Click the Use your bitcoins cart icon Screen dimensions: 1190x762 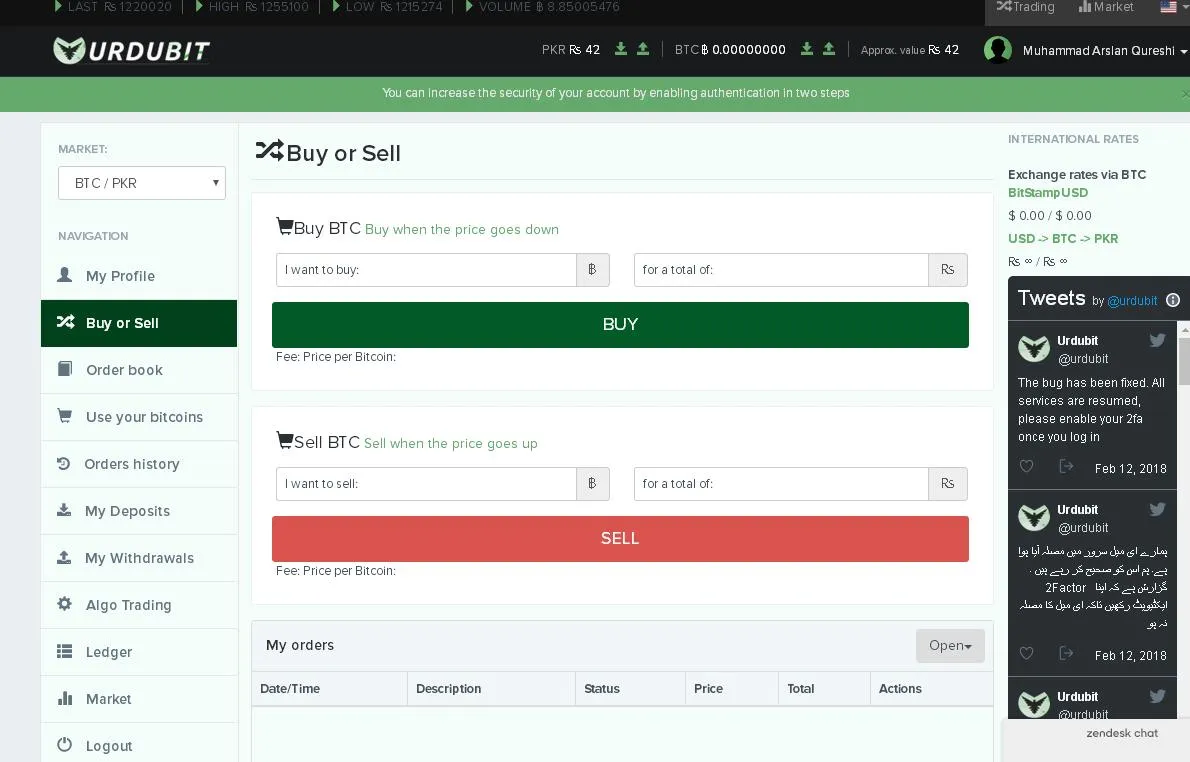click(x=65, y=416)
